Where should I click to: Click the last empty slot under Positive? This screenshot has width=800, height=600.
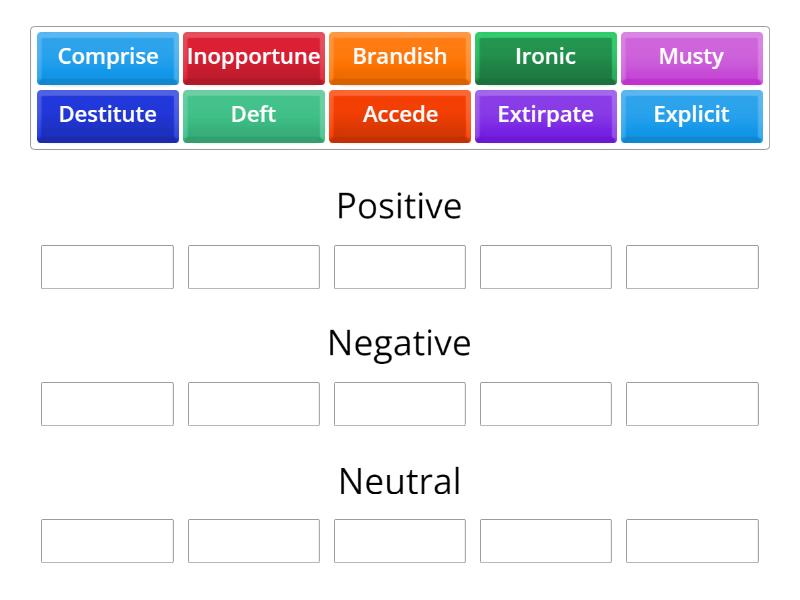692,266
